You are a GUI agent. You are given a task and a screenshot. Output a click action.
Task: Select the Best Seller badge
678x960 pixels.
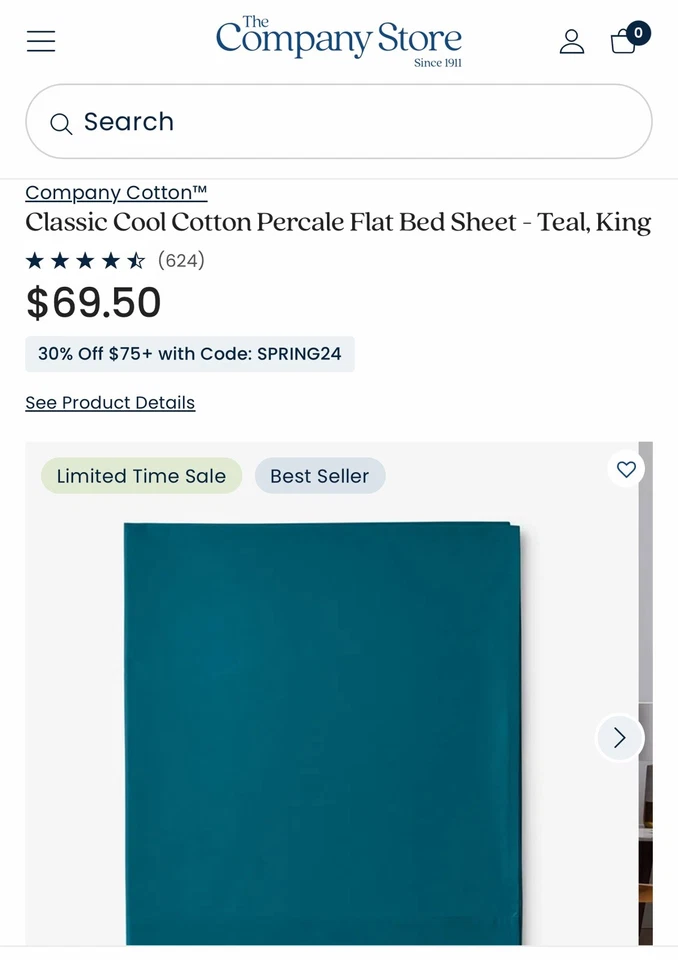click(320, 476)
